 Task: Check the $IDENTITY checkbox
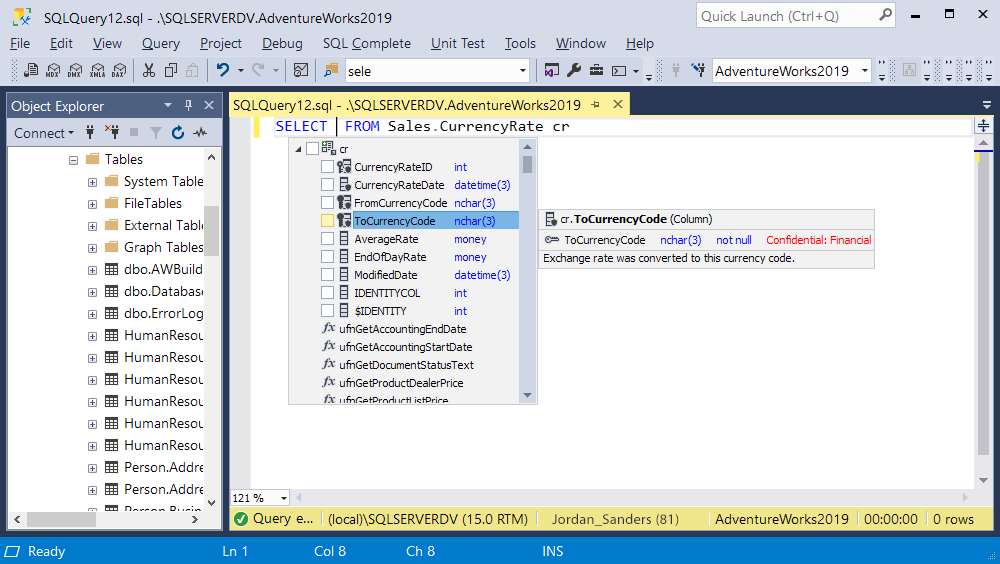pos(327,311)
